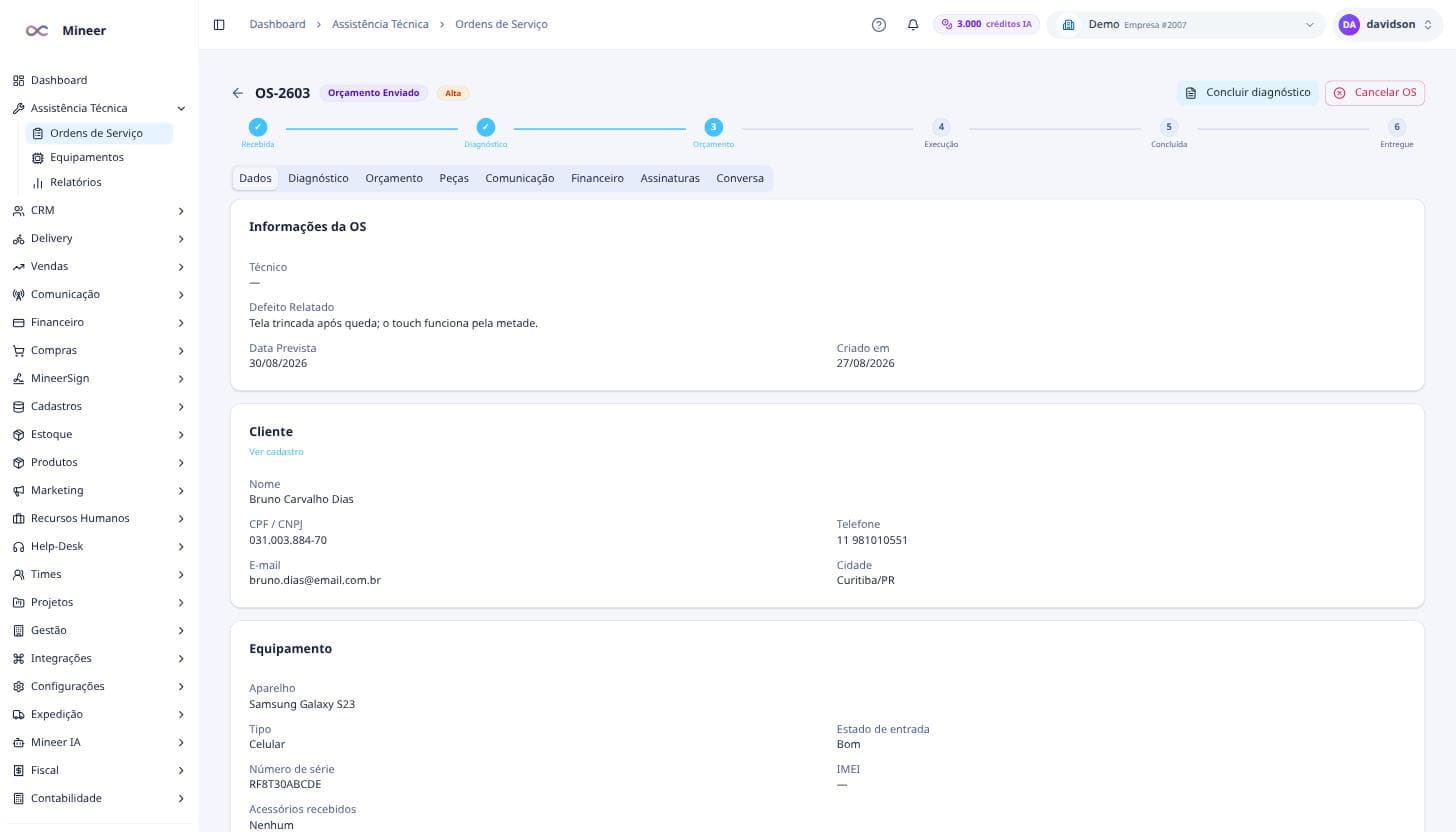Screen dimensions: 1456x832
Task: Click the Delivery scooter icon
Action: click(19, 238)
